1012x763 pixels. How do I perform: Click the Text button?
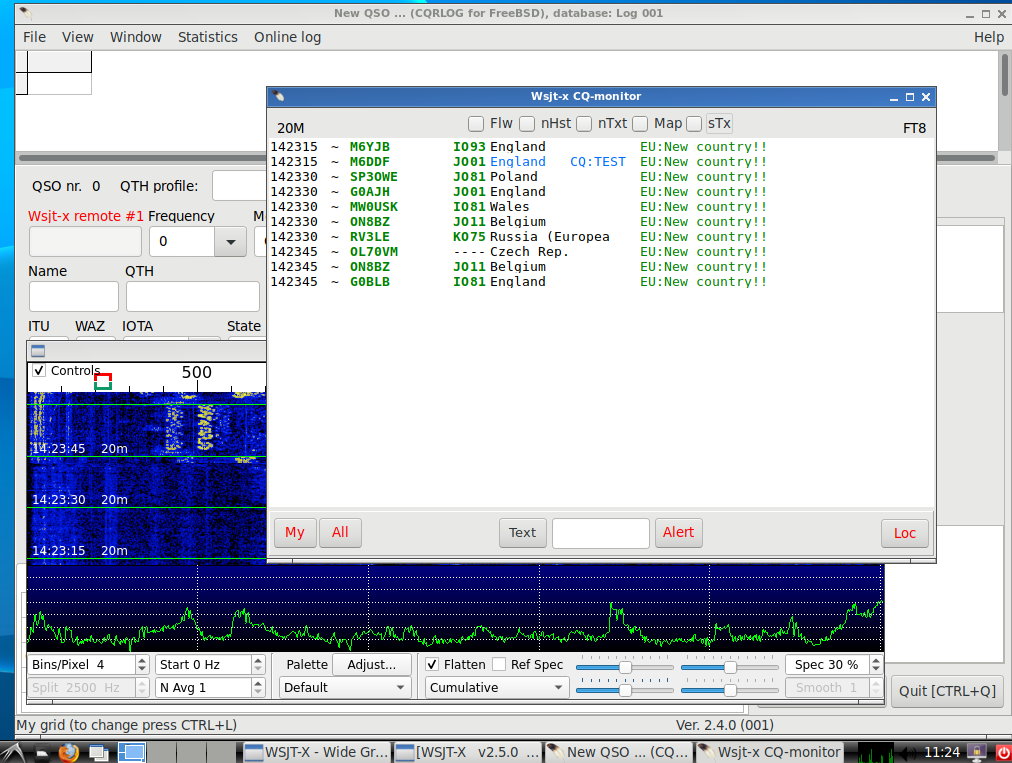523,533
